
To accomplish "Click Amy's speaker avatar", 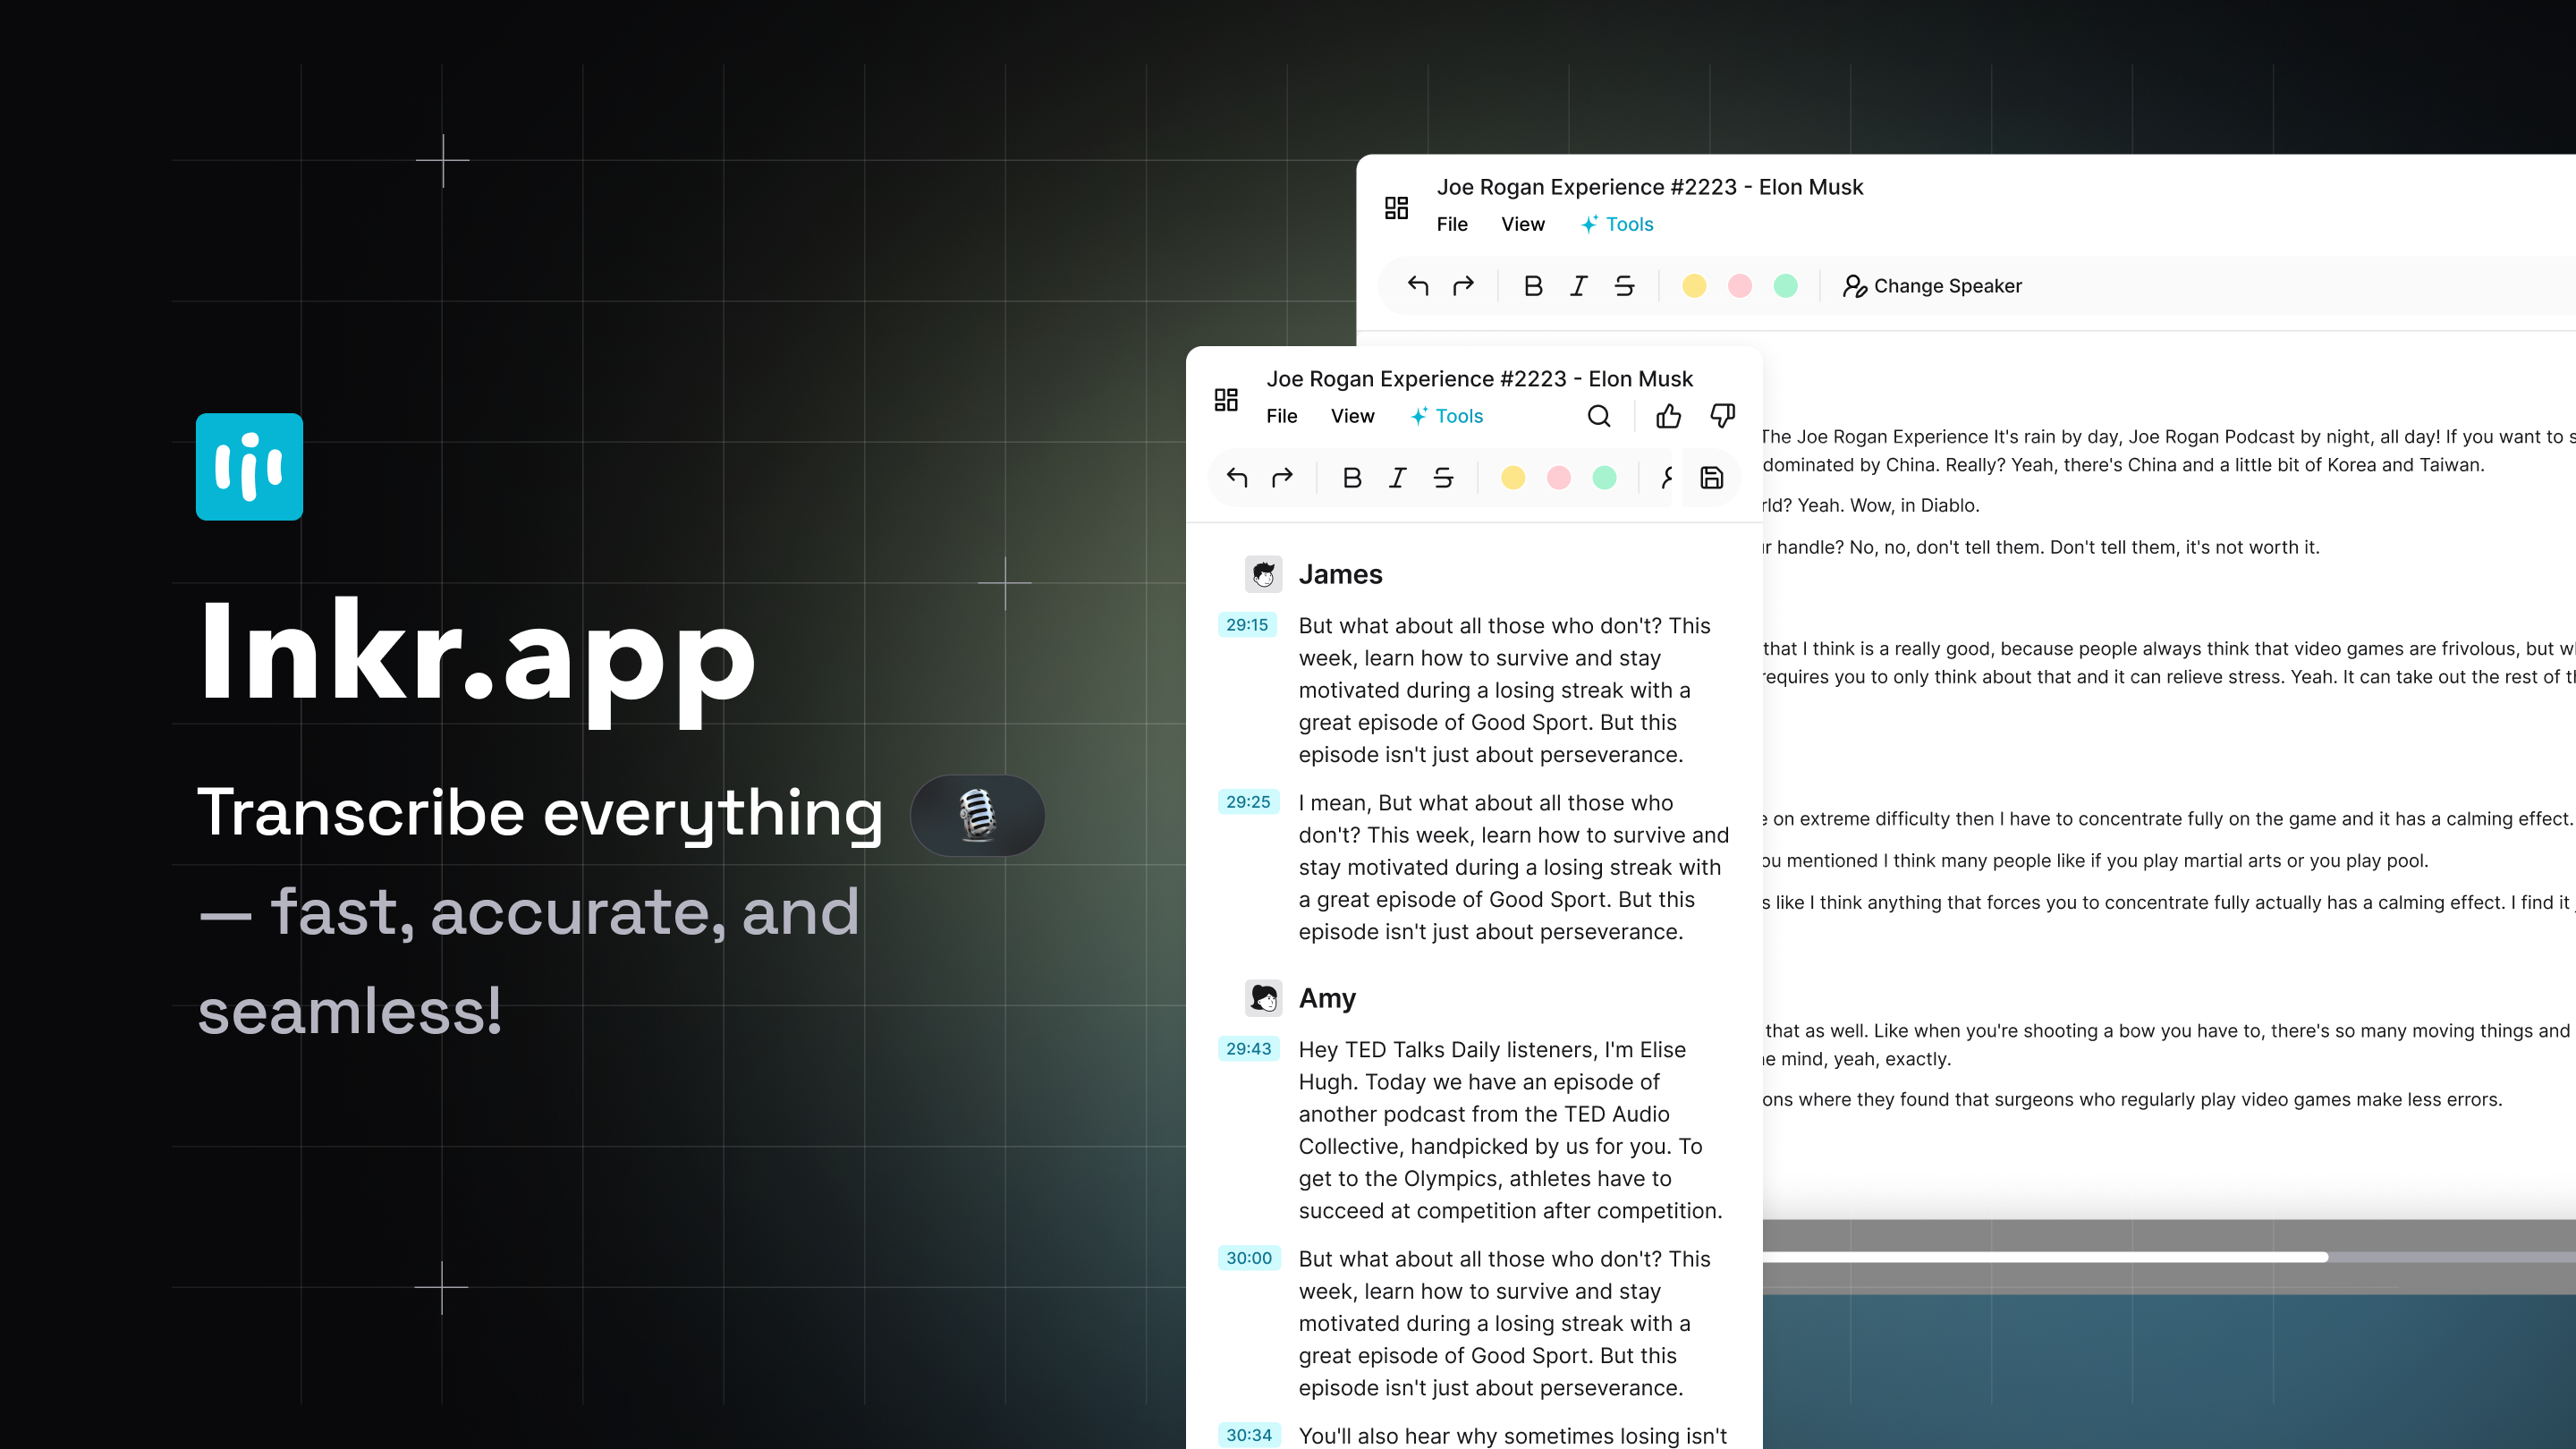I will coord(1265,998).
